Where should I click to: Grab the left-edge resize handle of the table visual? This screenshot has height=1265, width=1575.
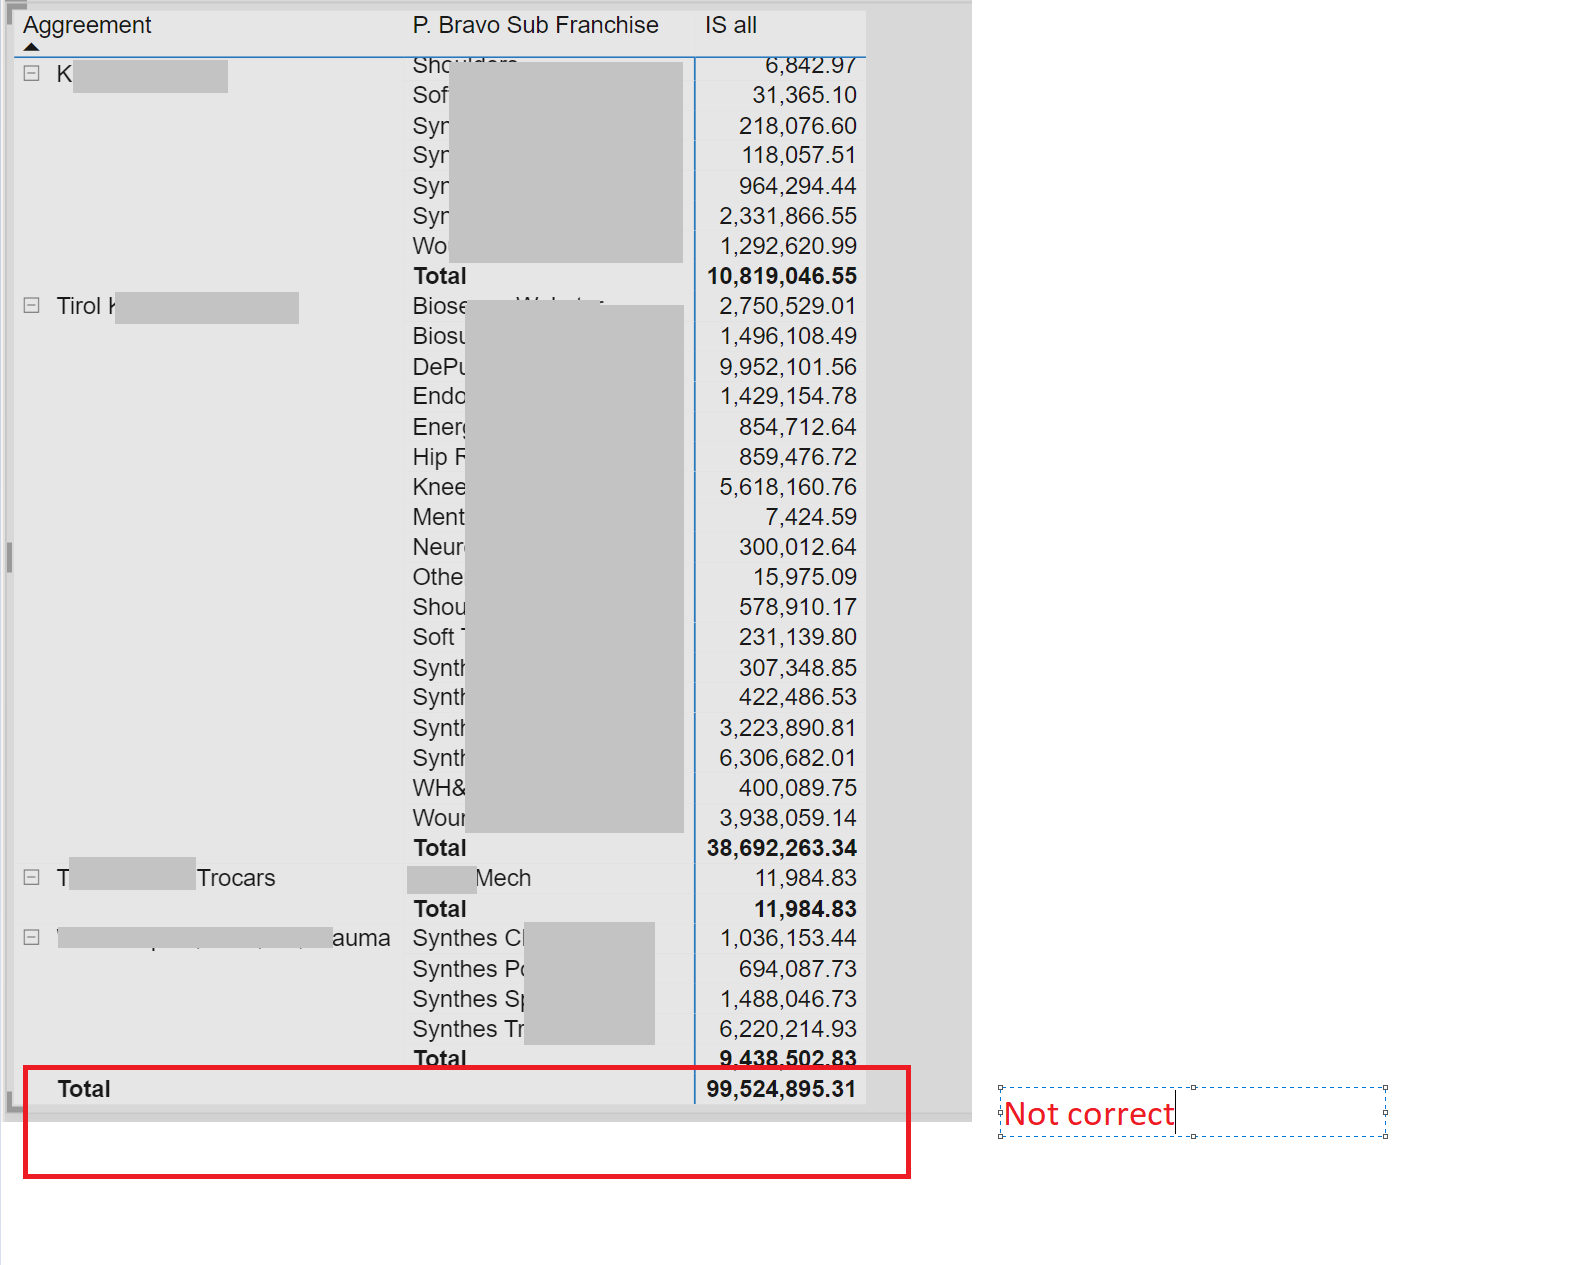click(x=9, y=557)
